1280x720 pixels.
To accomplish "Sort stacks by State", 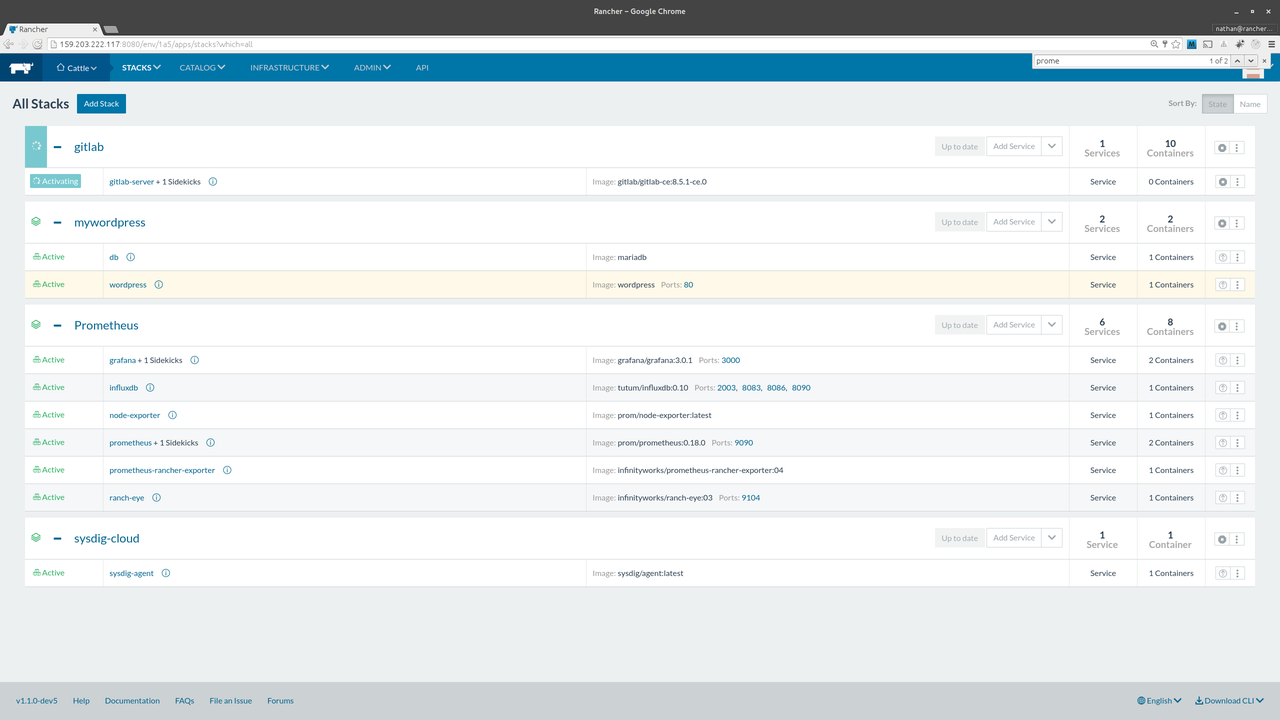I will pos(1217,104).
